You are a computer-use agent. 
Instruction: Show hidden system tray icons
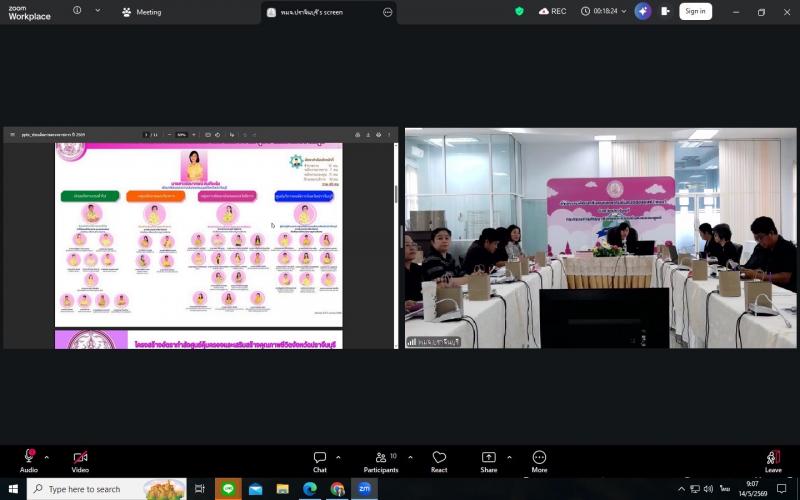[x=681, y=489]
